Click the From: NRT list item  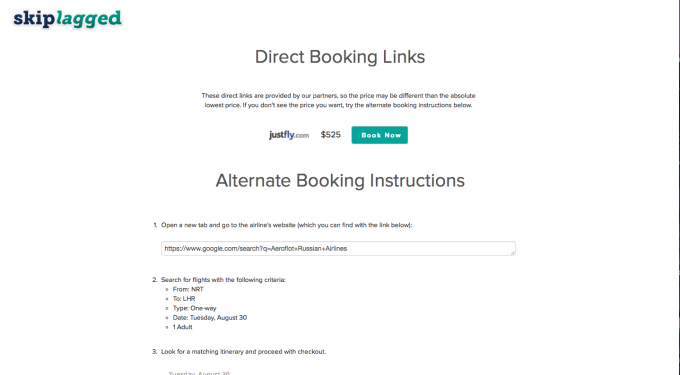click(x=188, y=289)
